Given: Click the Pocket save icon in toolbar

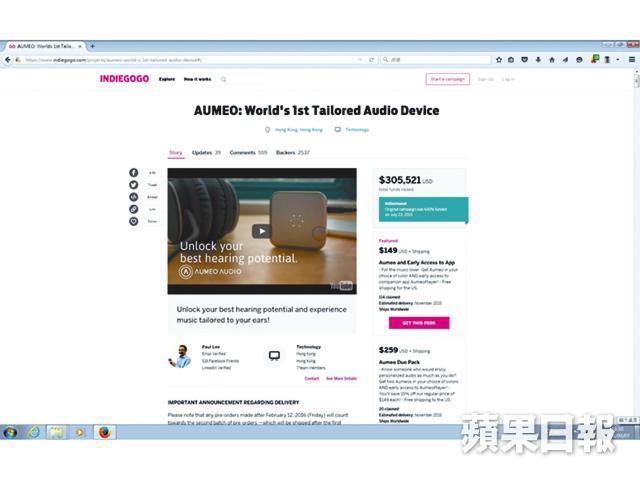Looking at the screenshot, I should tap(524, 60).
